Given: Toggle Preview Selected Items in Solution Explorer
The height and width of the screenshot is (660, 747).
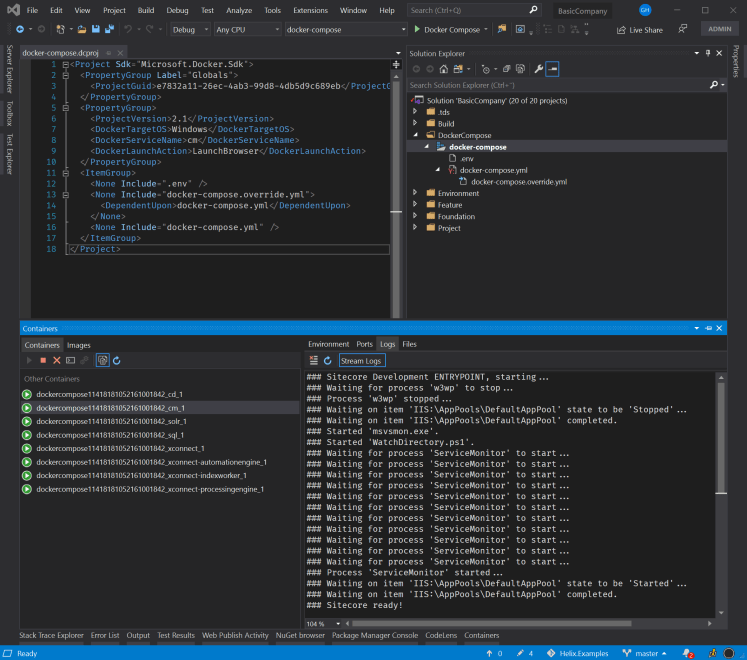Looking at the screenshot, I should tap(553, 69).
